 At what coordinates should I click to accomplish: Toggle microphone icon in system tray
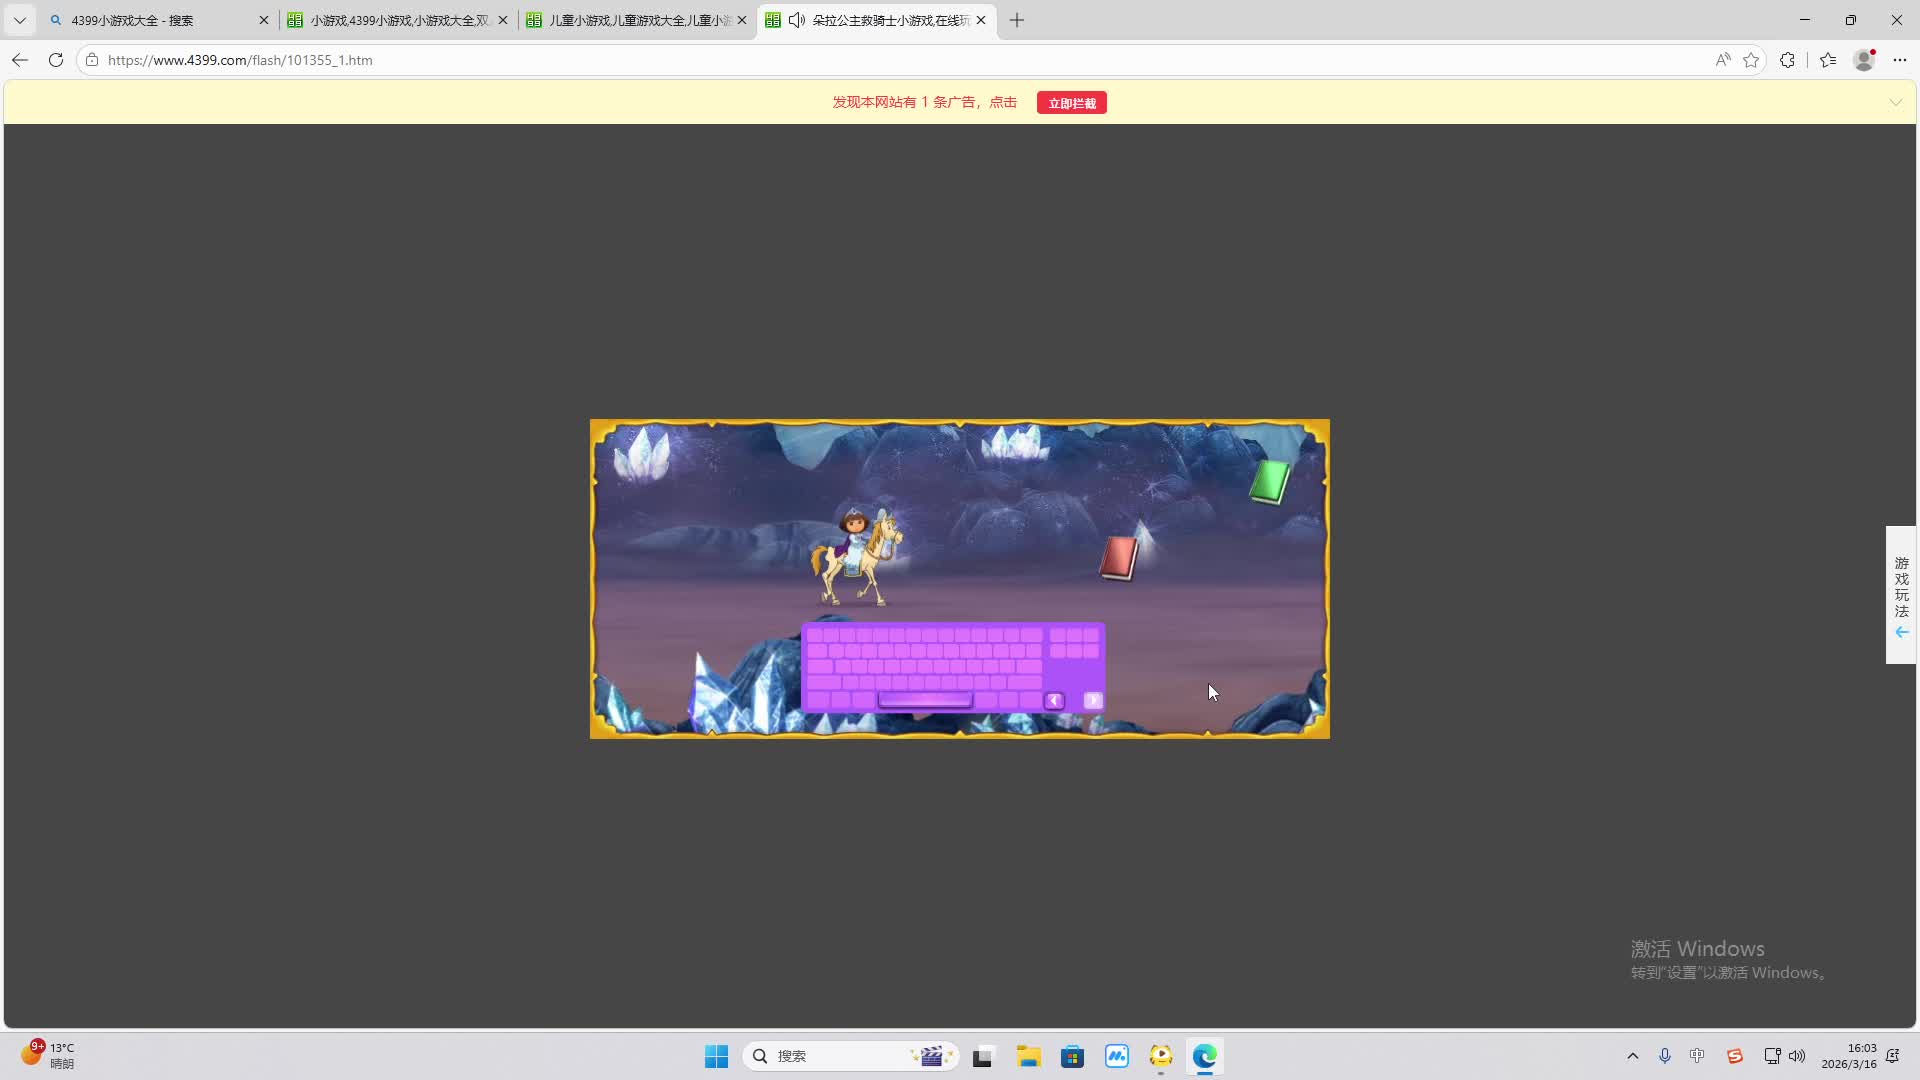[x=1665, y=1056]
